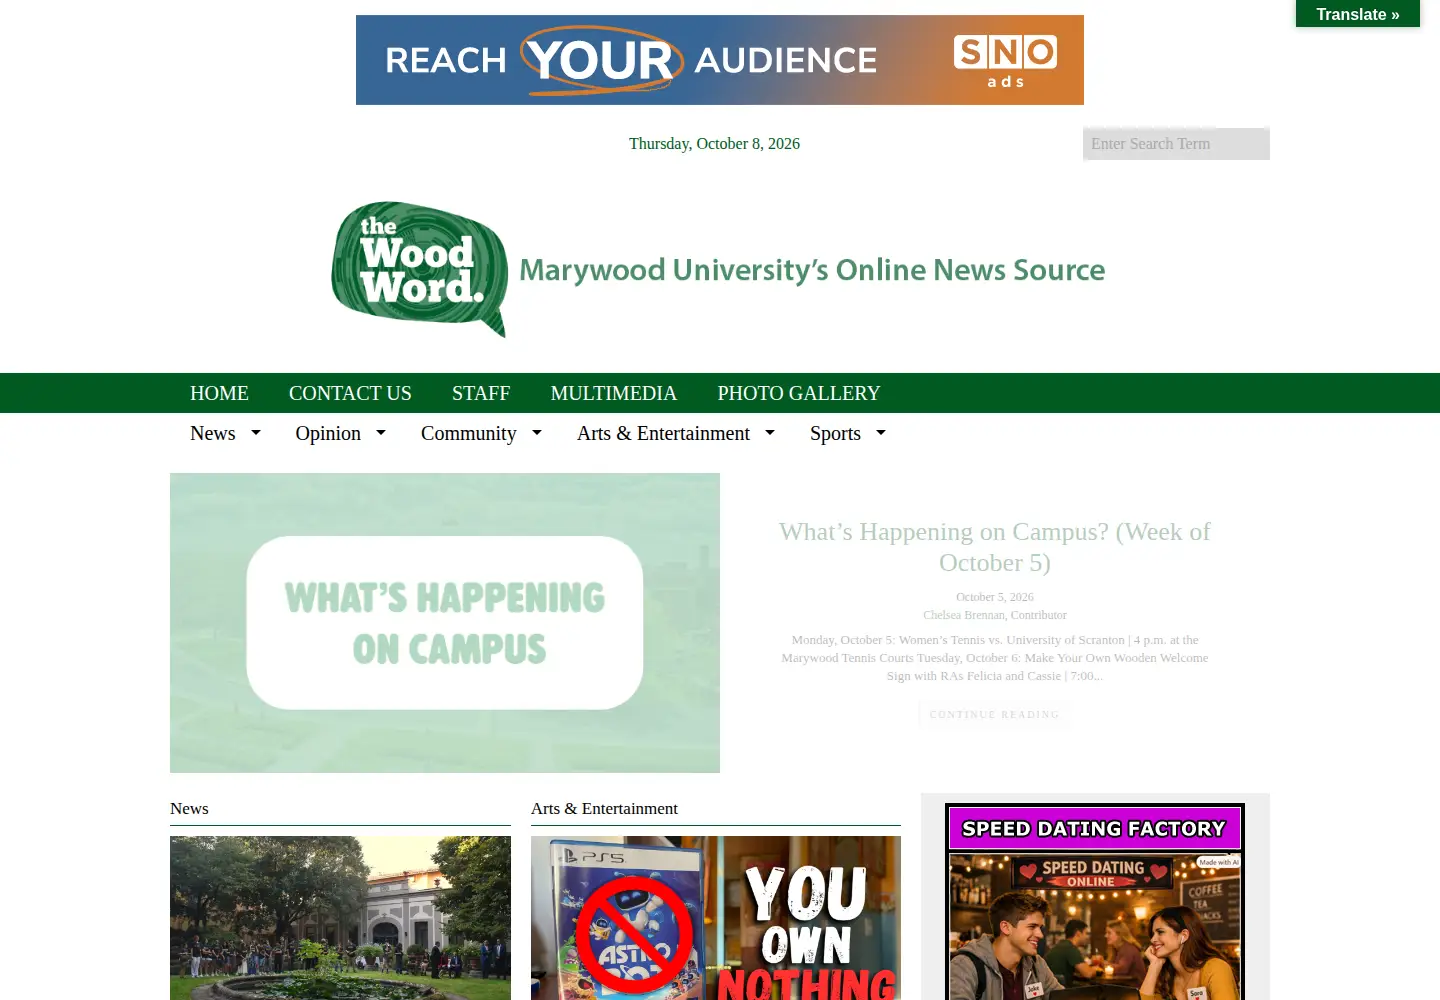
Task: Open the News story campus photo
Action: coord(340,918)
